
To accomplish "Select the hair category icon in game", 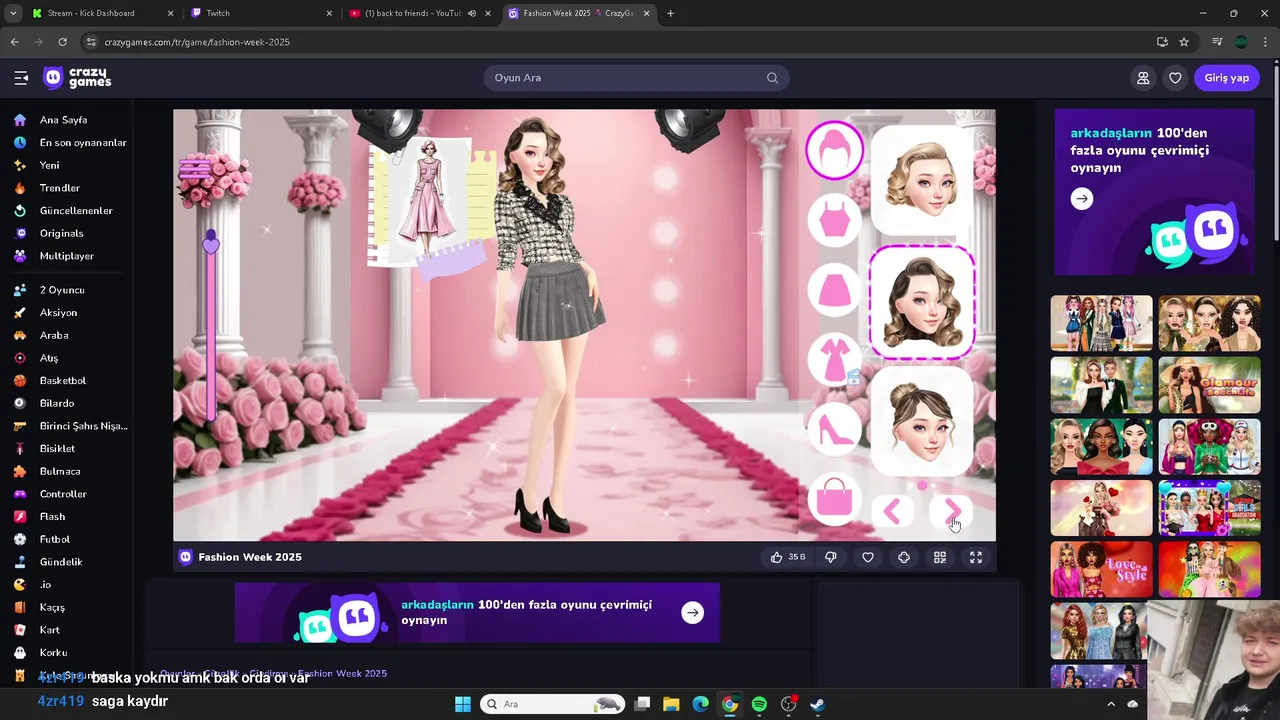I will tap(834, 151).
